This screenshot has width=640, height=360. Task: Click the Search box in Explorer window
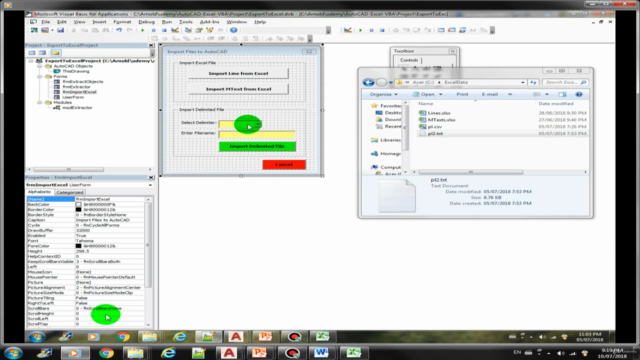pos(566,82)
